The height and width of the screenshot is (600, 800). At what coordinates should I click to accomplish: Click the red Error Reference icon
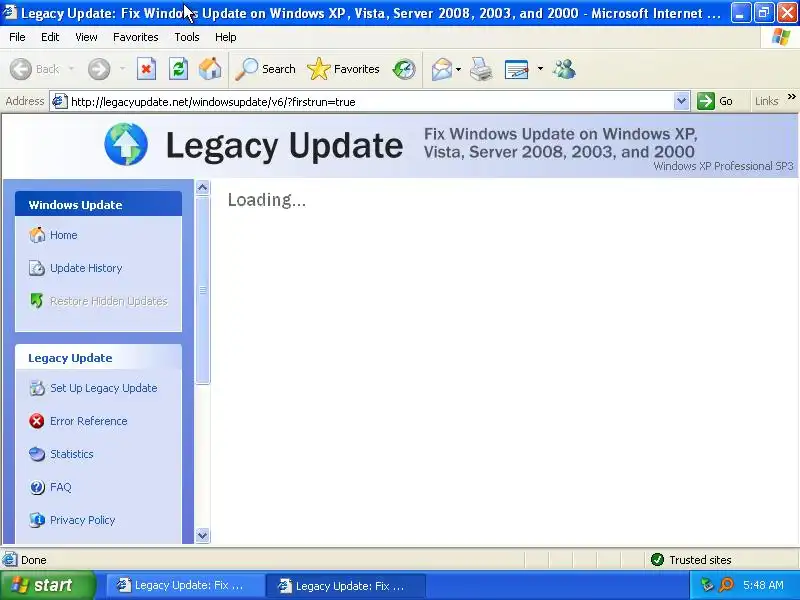pyautogui.click(x=37, y=421)
